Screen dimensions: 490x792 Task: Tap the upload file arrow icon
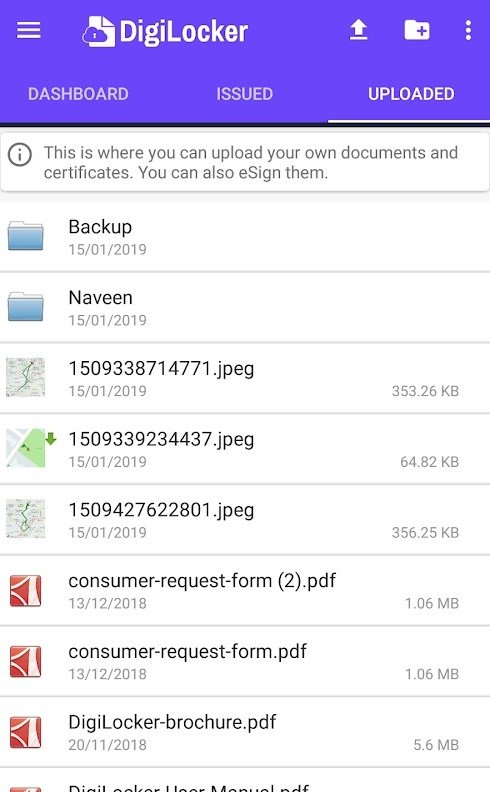(359, 30)
